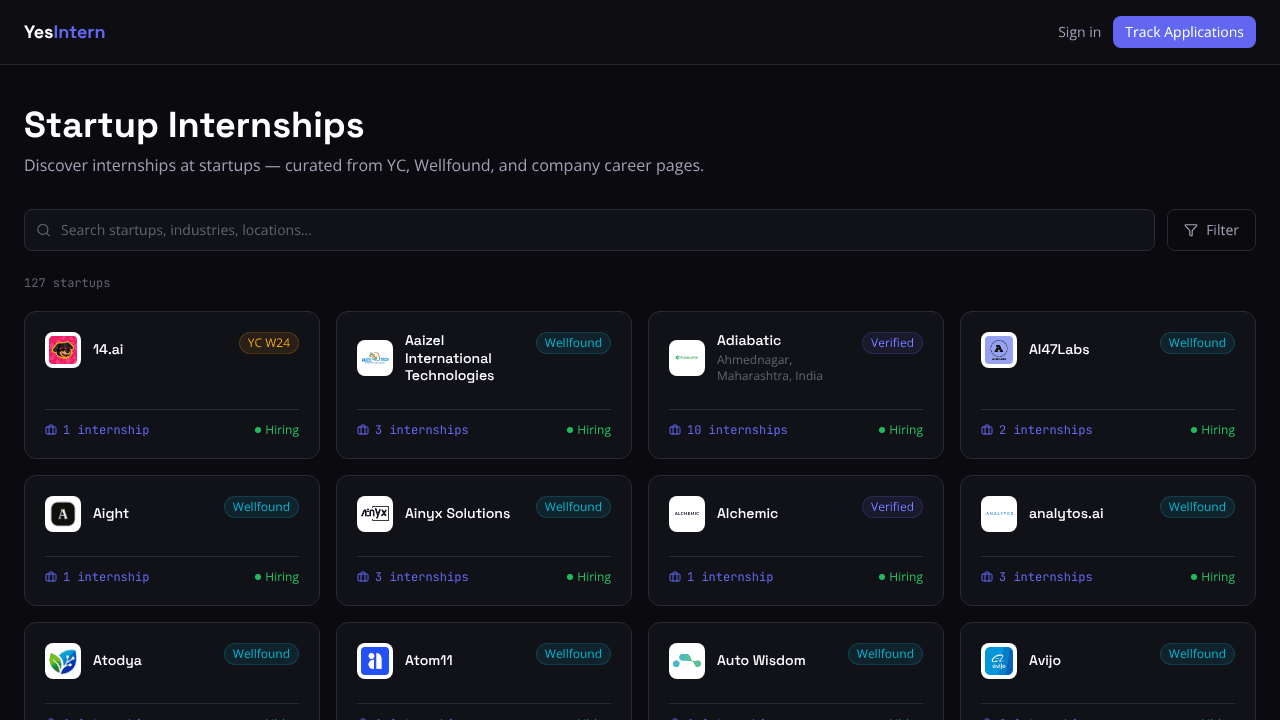The image size is (1280, 720).
Task: Click Verified badge on Alchemic card
Action: click(x=892, y=507)
